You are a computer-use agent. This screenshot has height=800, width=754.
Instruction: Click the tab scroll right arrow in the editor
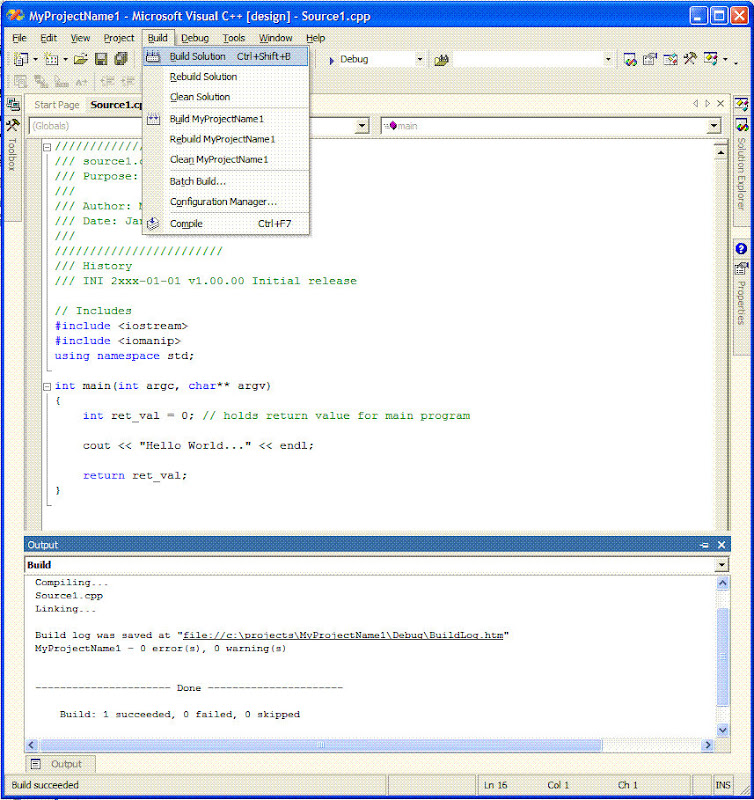708,104
